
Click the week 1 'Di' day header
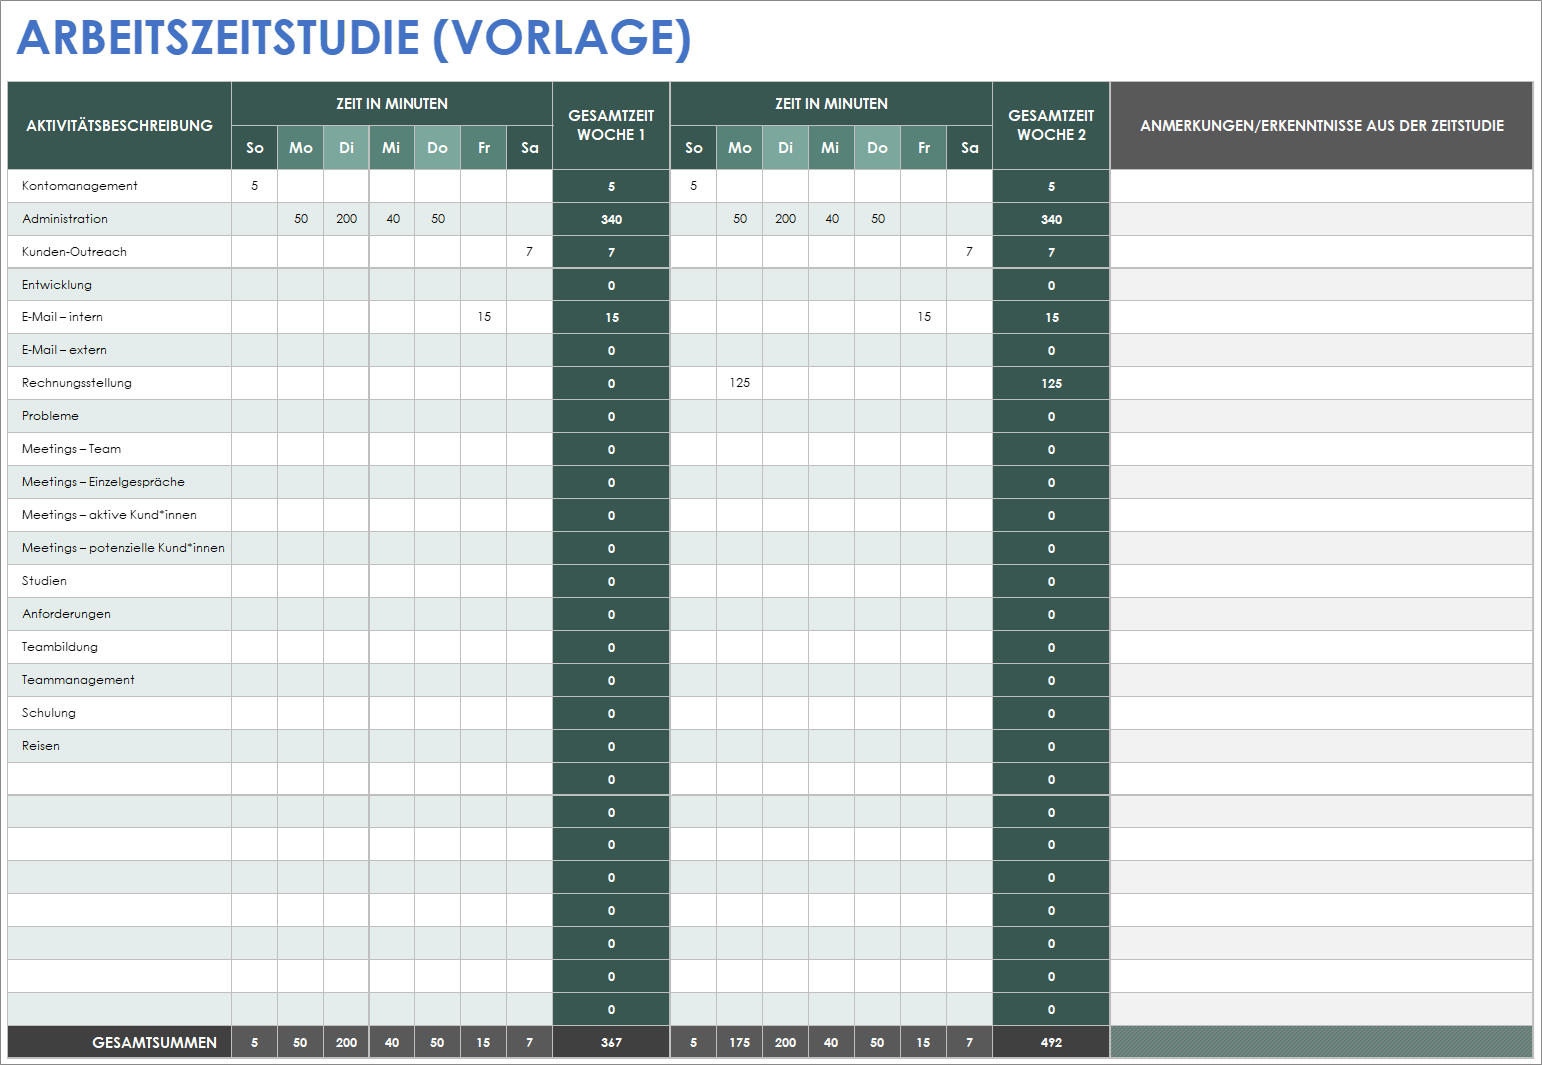[346, 148]
